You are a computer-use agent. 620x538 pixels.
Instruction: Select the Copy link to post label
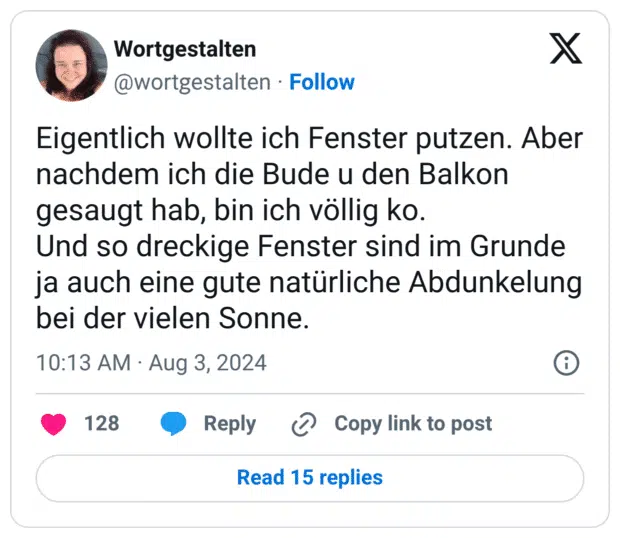click(x=413, y=424)
